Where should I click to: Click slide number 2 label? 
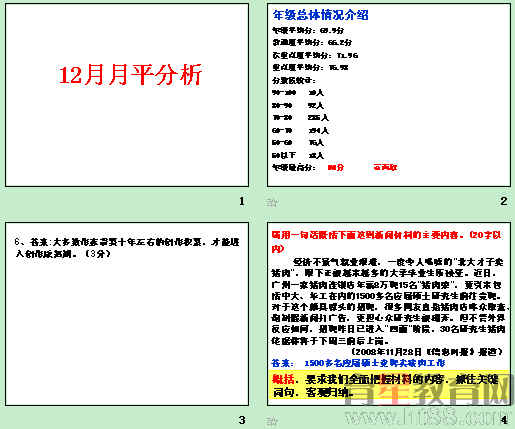504,201
